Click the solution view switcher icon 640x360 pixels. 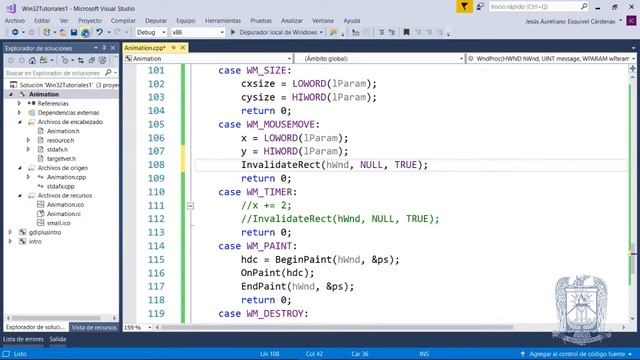[x=43, y=60]
